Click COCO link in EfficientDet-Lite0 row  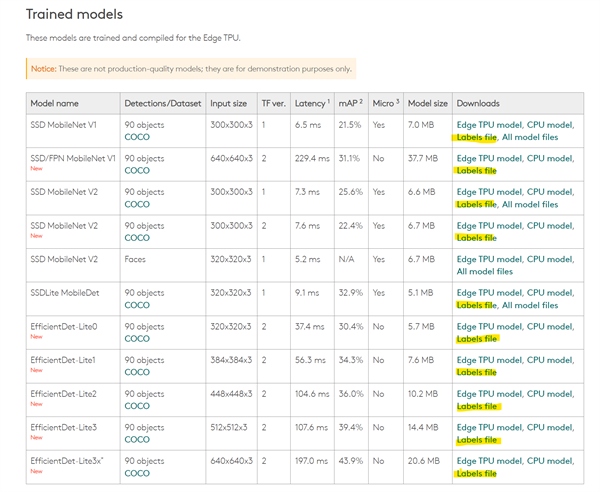pyautogui.click(x=137, y=339)
